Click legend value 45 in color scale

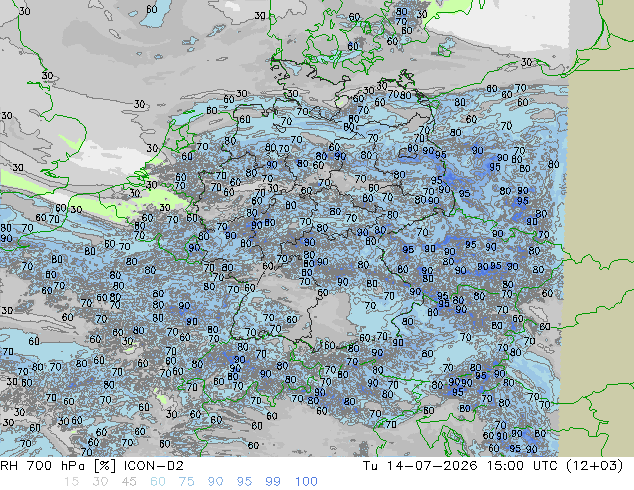coord(129,482)
